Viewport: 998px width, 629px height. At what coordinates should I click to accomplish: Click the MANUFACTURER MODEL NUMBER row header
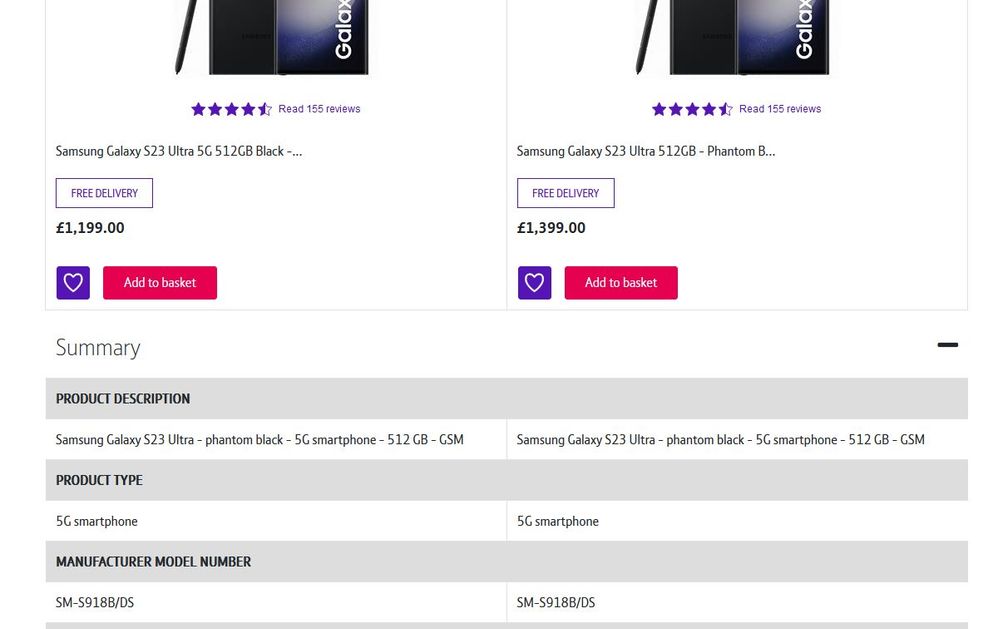pyautogui.click(x=153, y=562)
